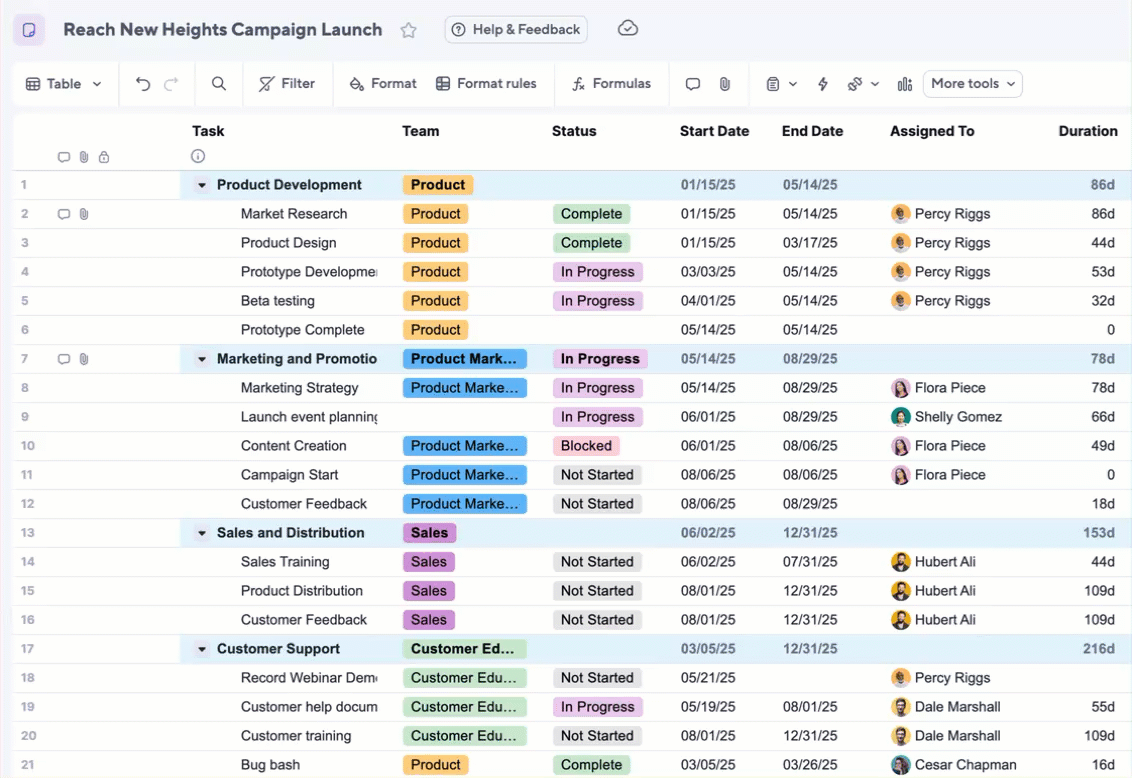Click the attachments paperclip icon in the toolbar
1132x778 pixels.
click(x=724, y=84)
